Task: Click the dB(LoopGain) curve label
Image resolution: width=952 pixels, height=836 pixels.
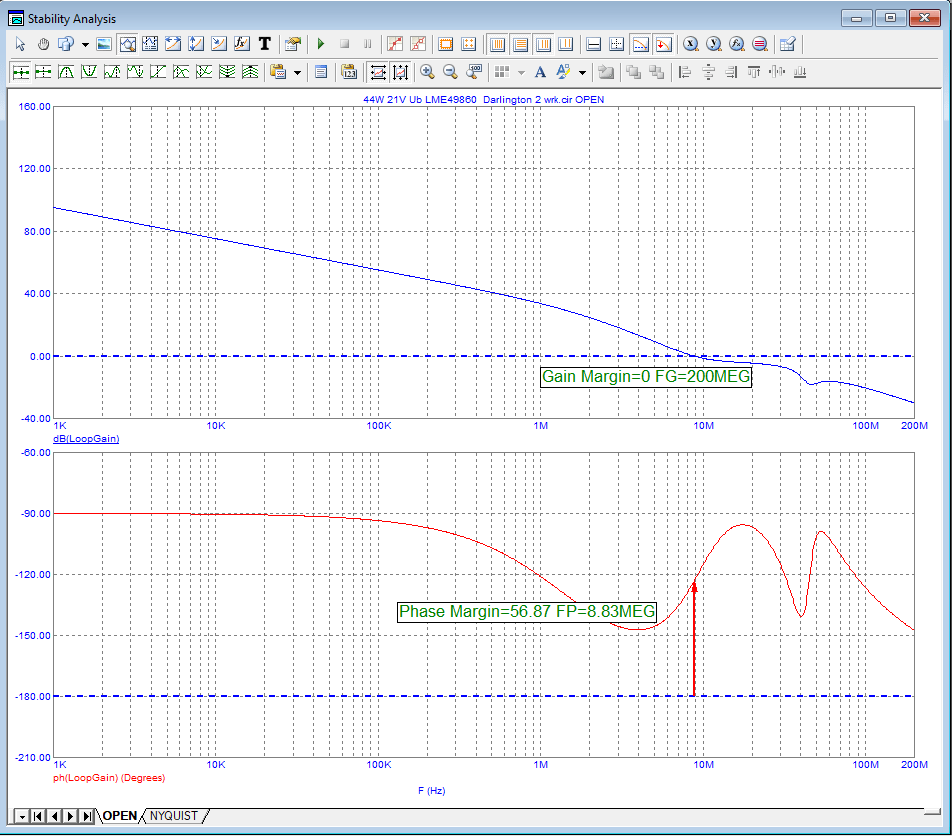Action: tap(86, 438)
